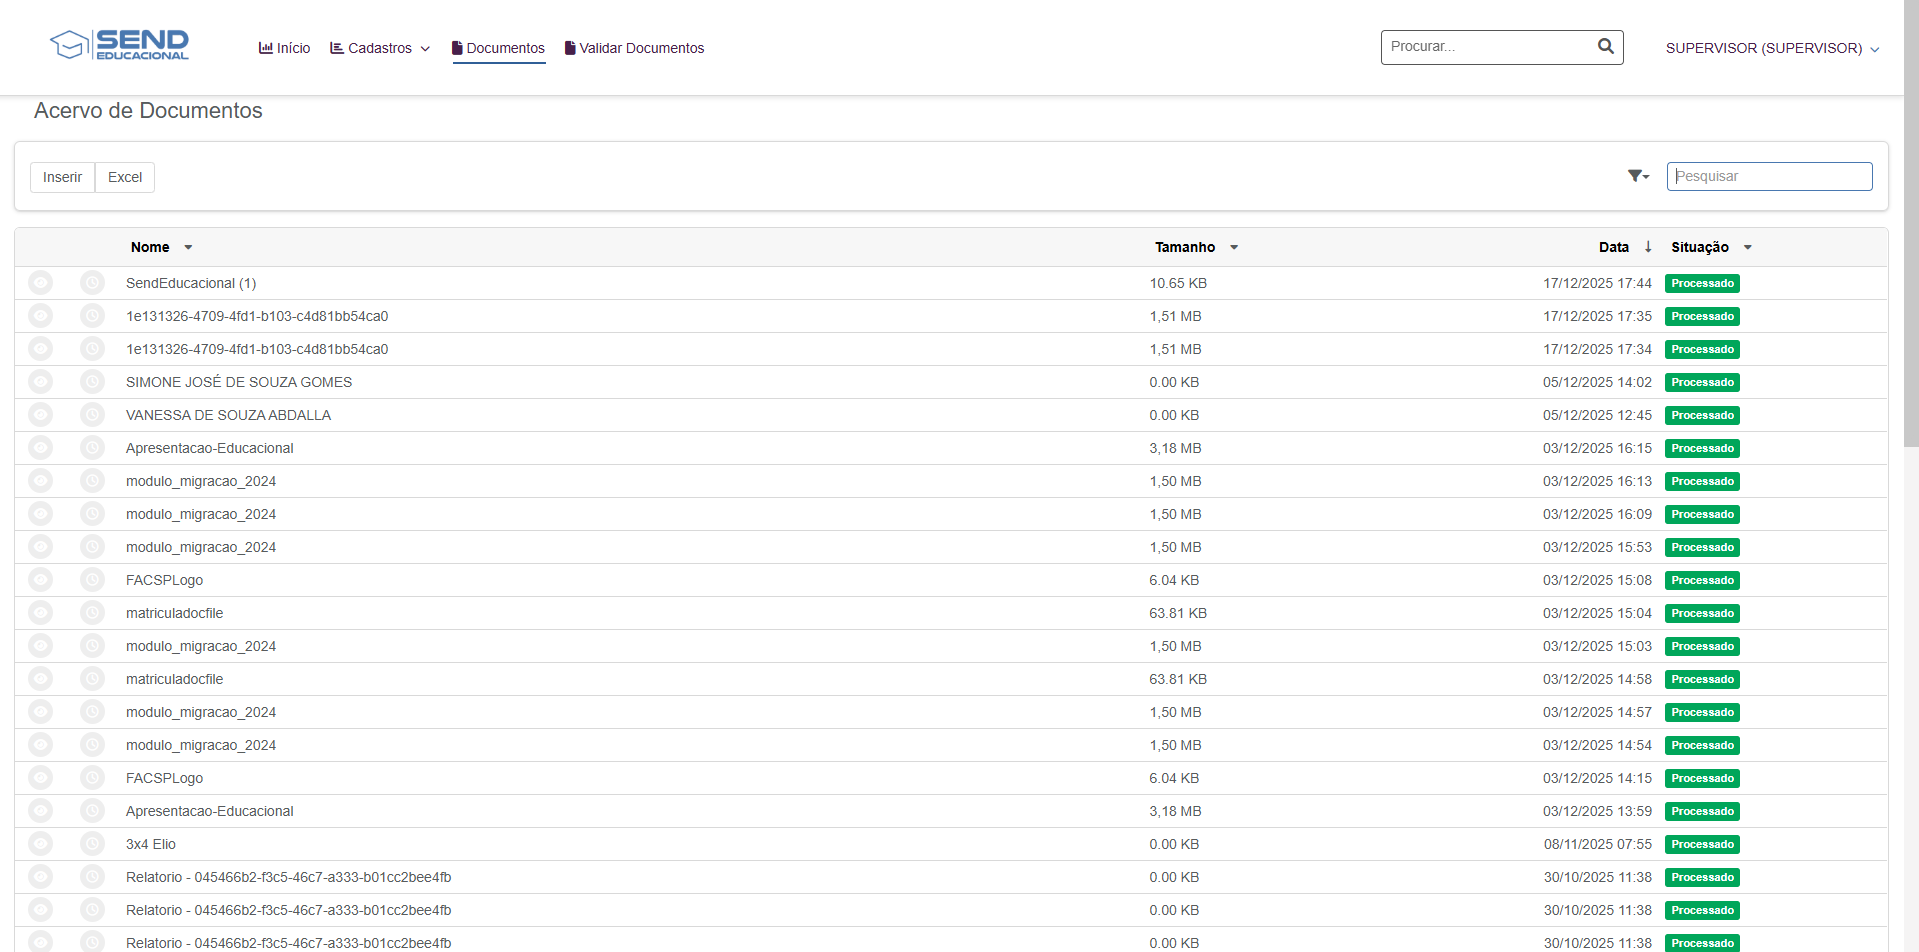1919x952 pixels.
Task: Expand the Cadastros dropdown menu
Action: click(x=380, y=48)
